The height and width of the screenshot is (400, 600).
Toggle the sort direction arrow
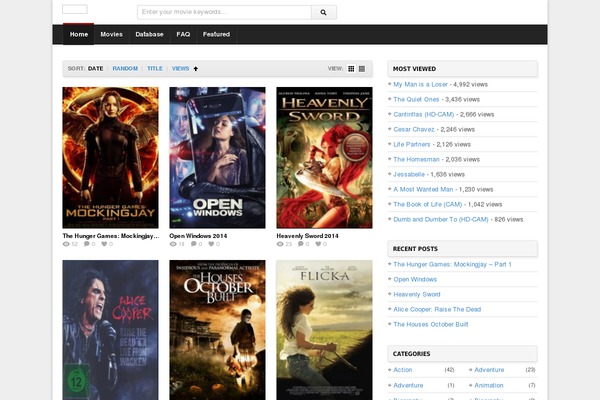tap(196, 69)
